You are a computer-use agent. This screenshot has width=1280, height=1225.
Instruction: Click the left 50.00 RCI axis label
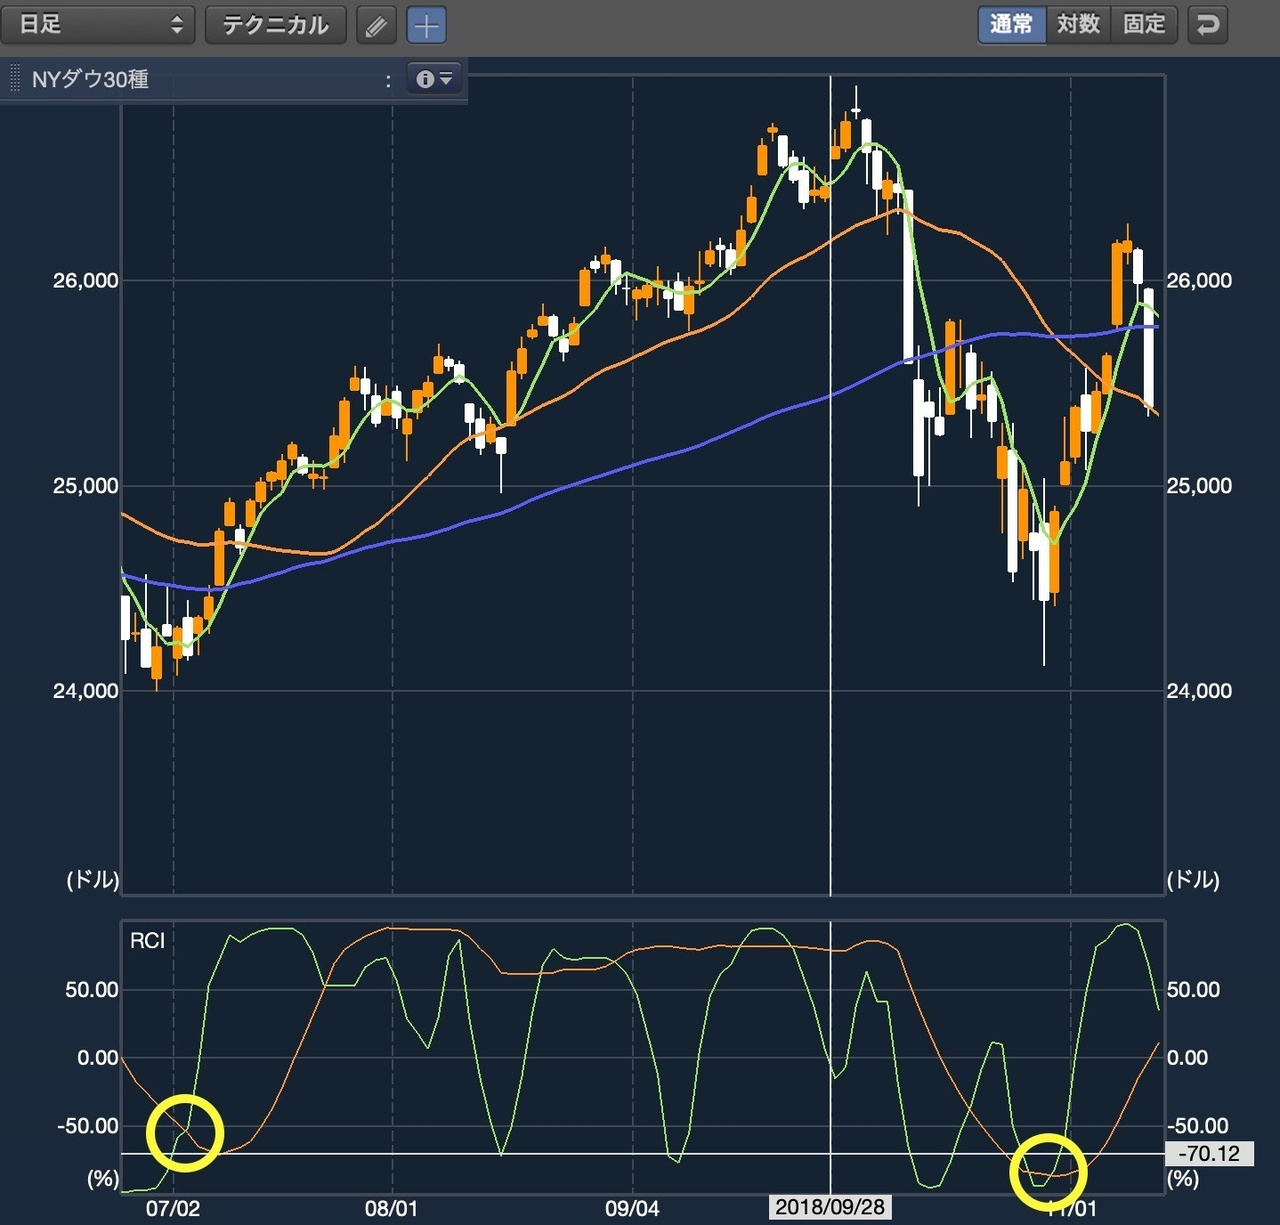[x=92, y=990]
